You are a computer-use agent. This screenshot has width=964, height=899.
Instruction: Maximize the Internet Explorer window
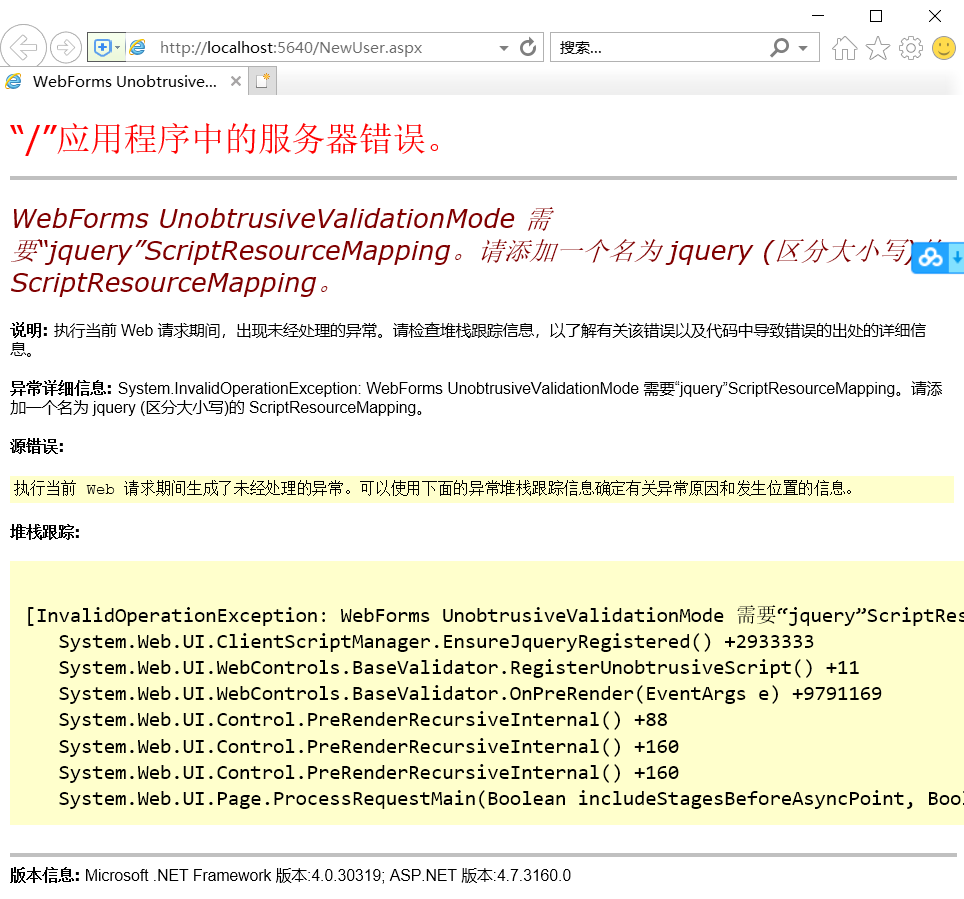click(x=876, y=16)
